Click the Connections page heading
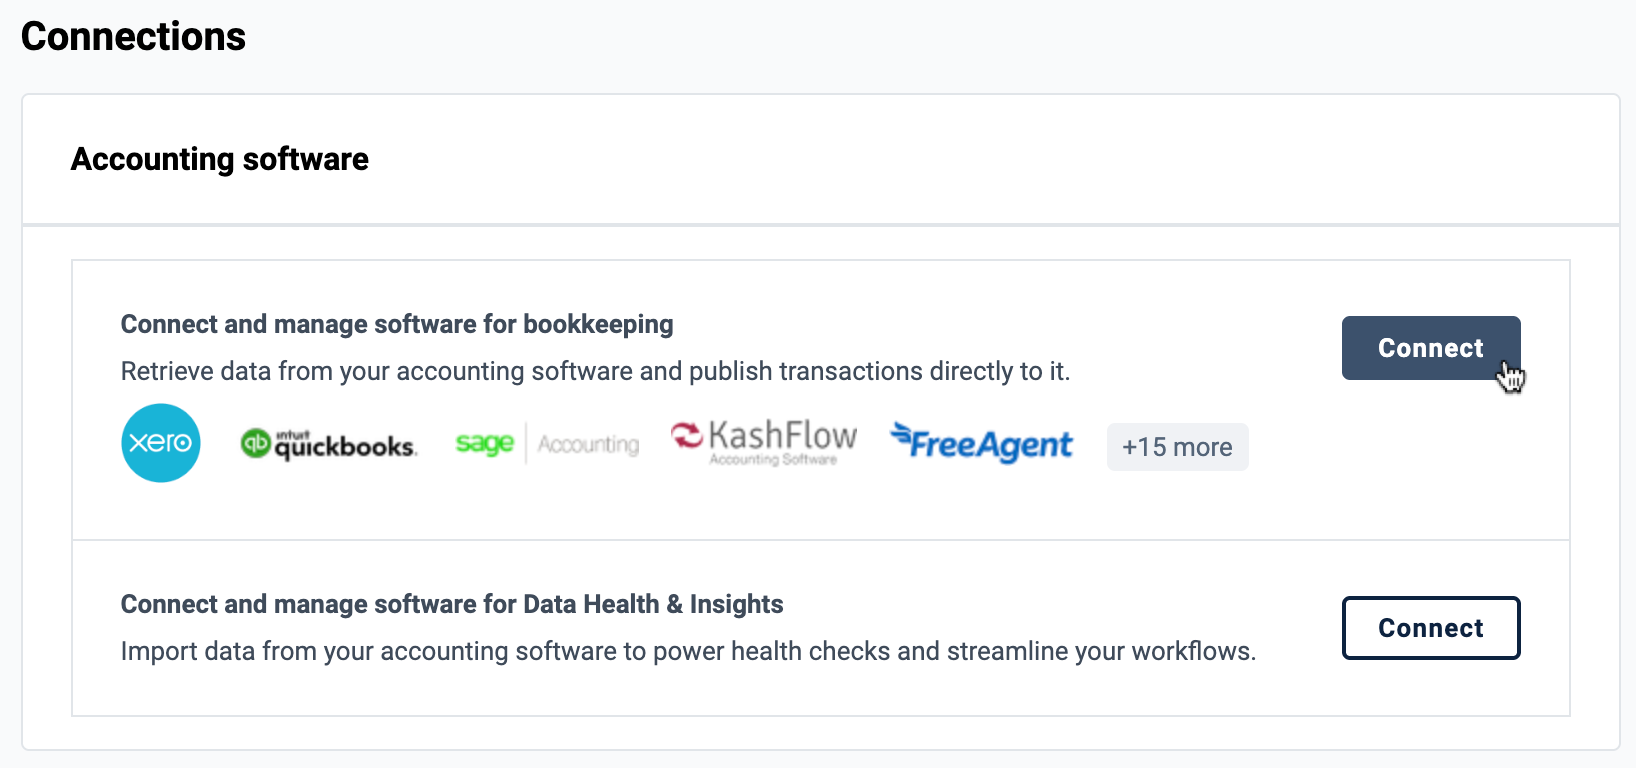1636x768 pixels. coord(133,37)
